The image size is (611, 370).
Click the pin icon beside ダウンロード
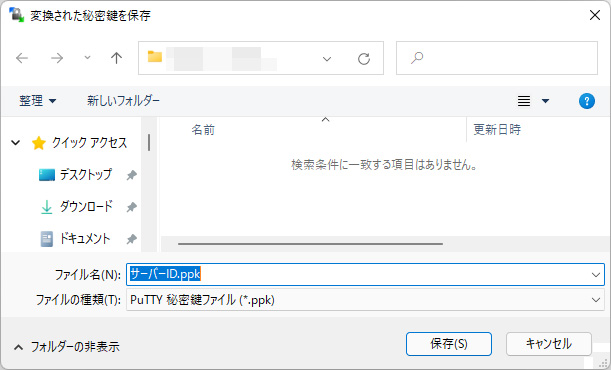tap(132, 207)
